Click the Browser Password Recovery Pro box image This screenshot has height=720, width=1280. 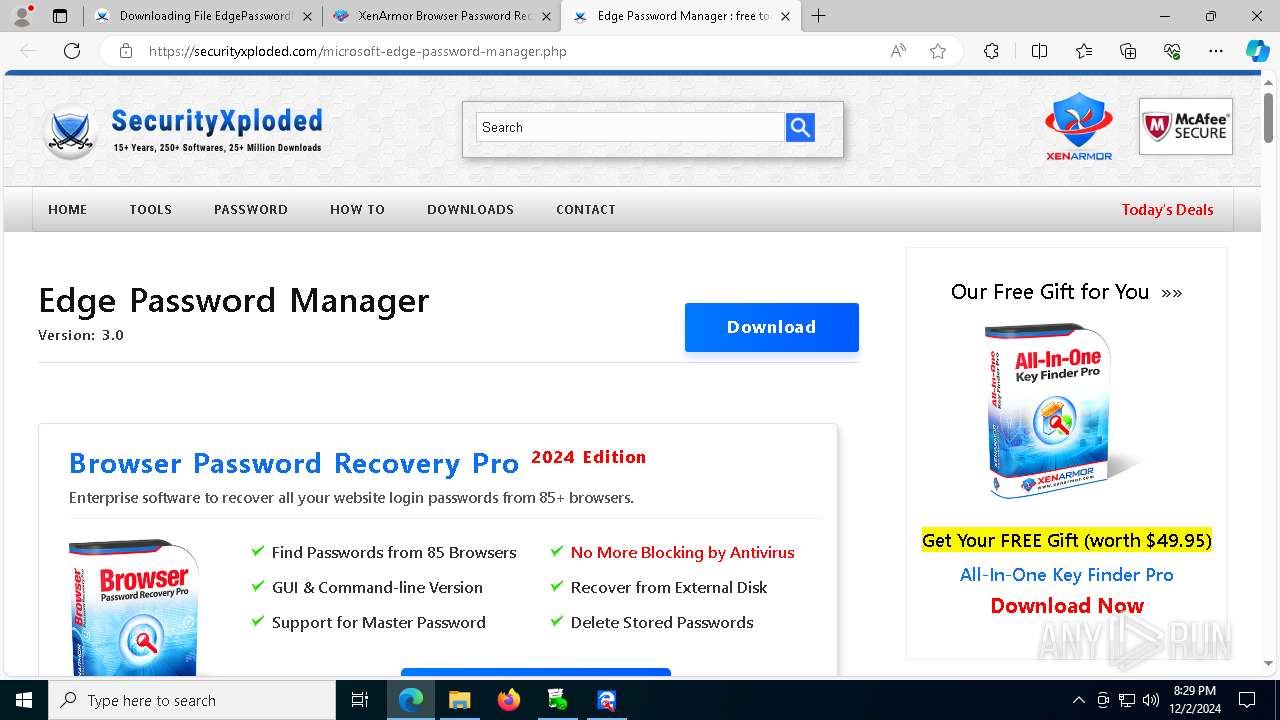point(135,608)
